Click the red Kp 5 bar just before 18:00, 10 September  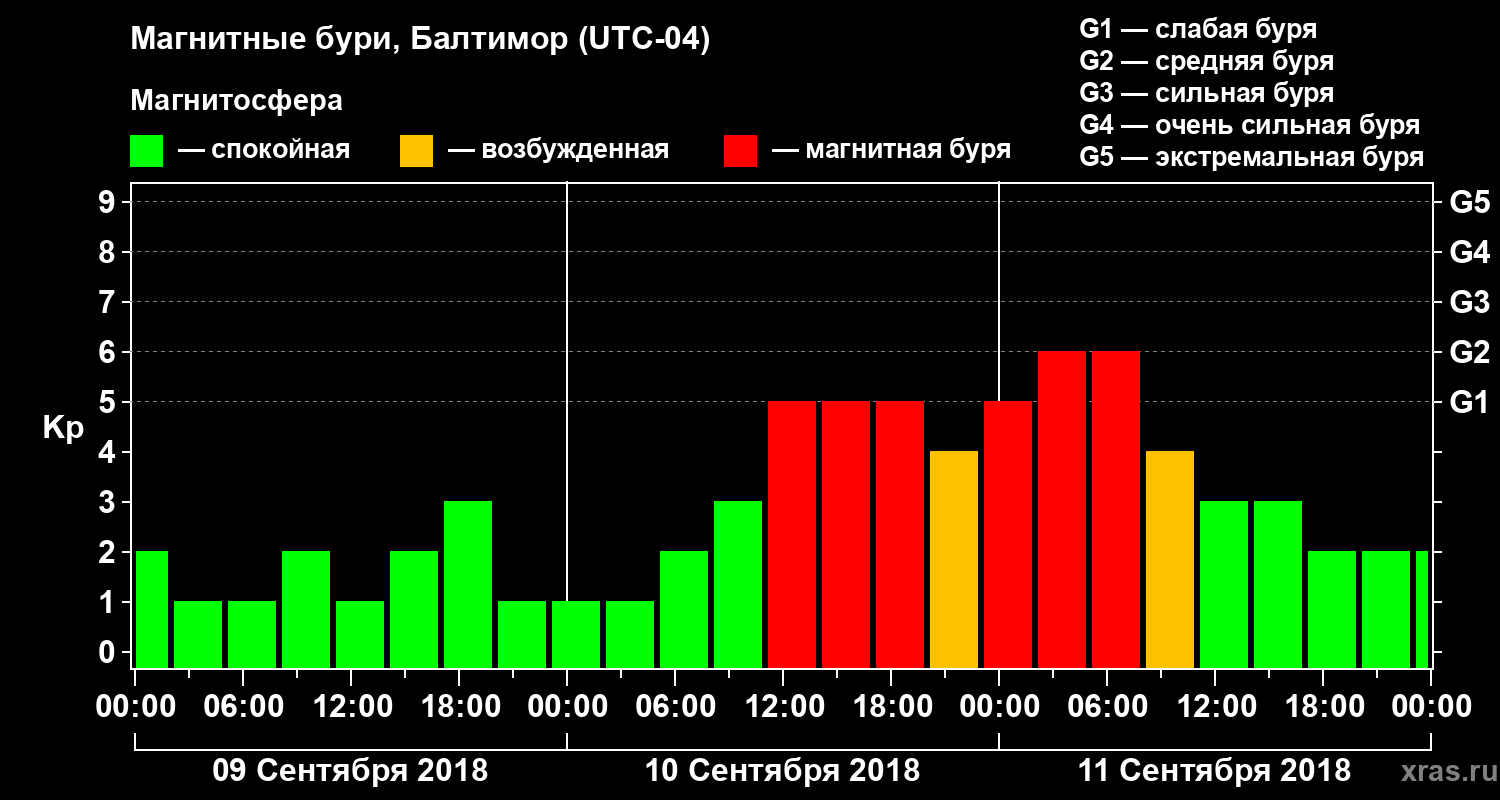click(846, 535)
